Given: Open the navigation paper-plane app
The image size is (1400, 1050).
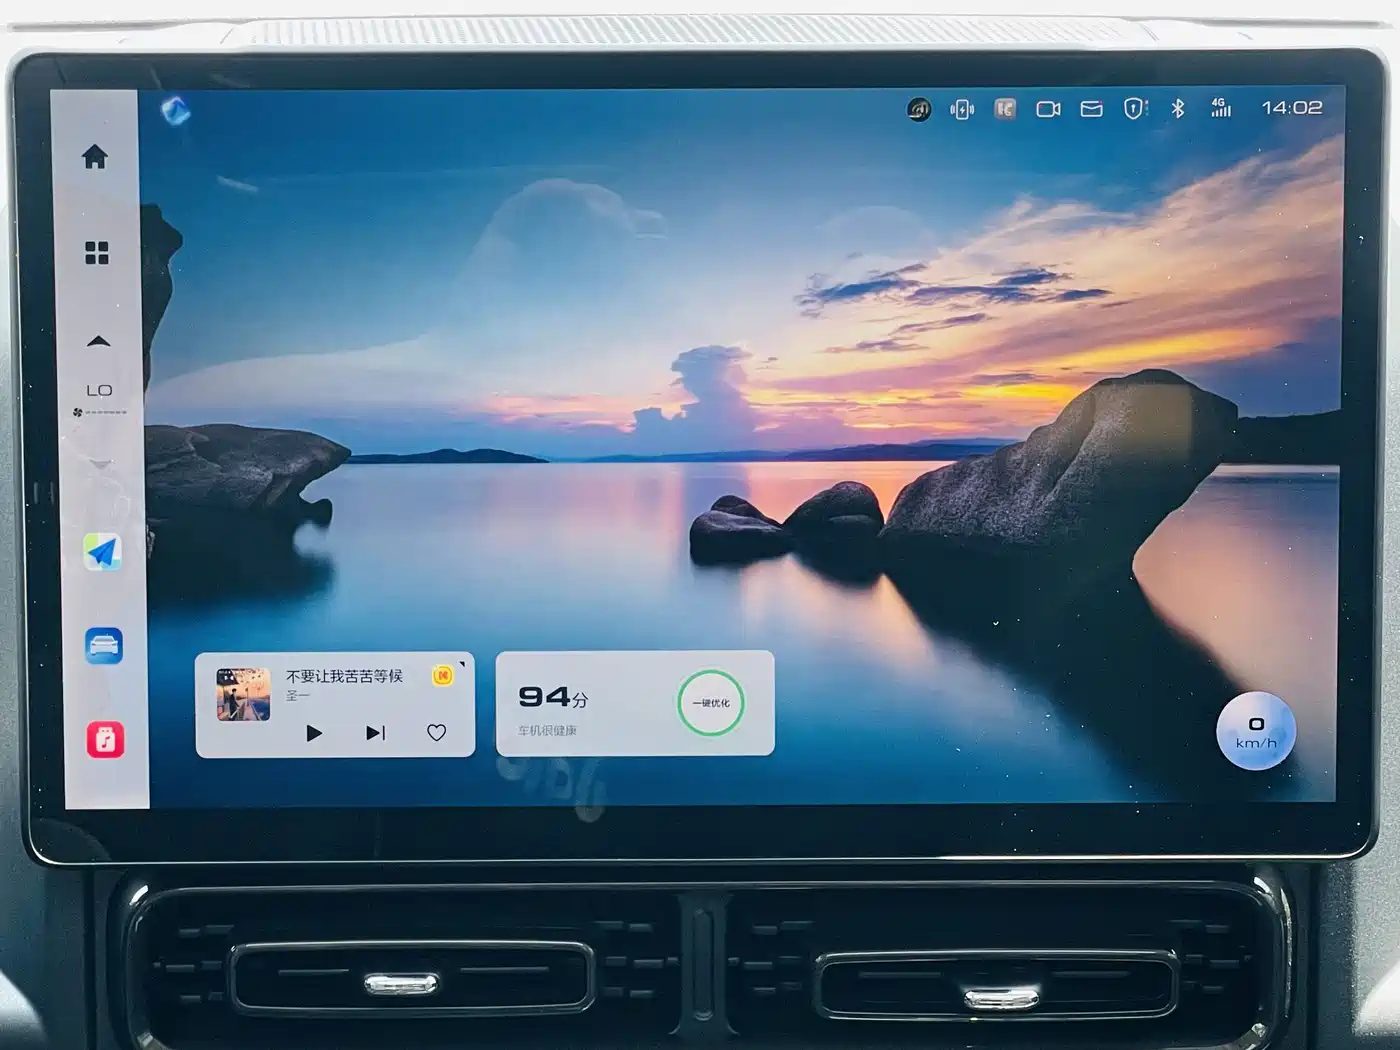Looking at the screenshot, I should [x=102, y=552].
